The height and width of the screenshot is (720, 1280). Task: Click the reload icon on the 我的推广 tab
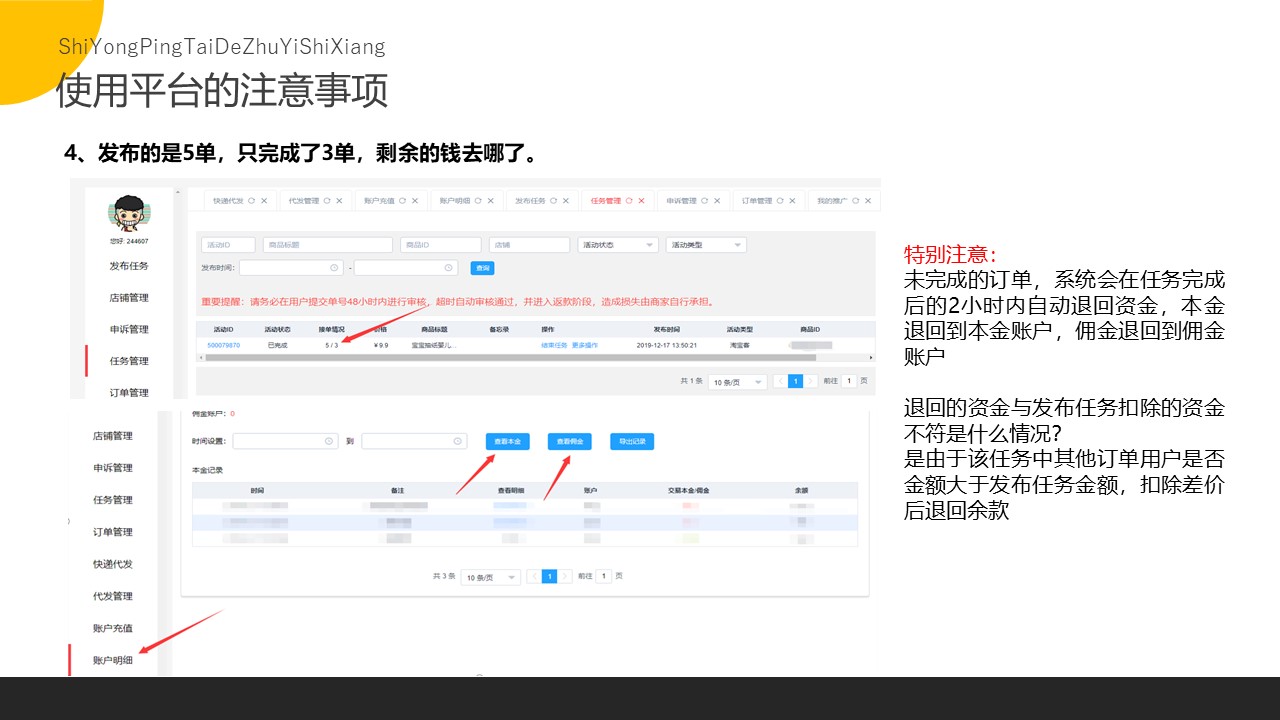pos(856,201)
